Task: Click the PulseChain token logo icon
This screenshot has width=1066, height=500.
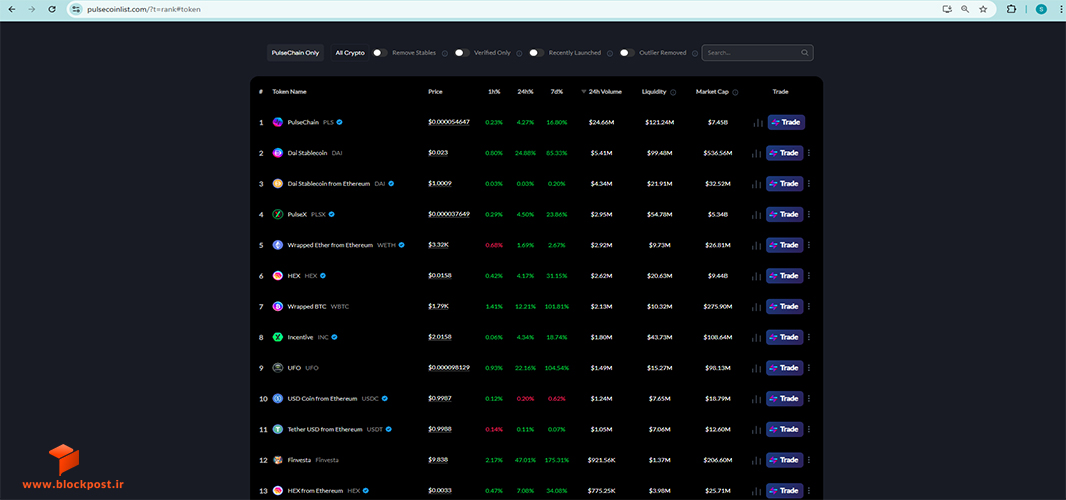Action: pos(277,122)
